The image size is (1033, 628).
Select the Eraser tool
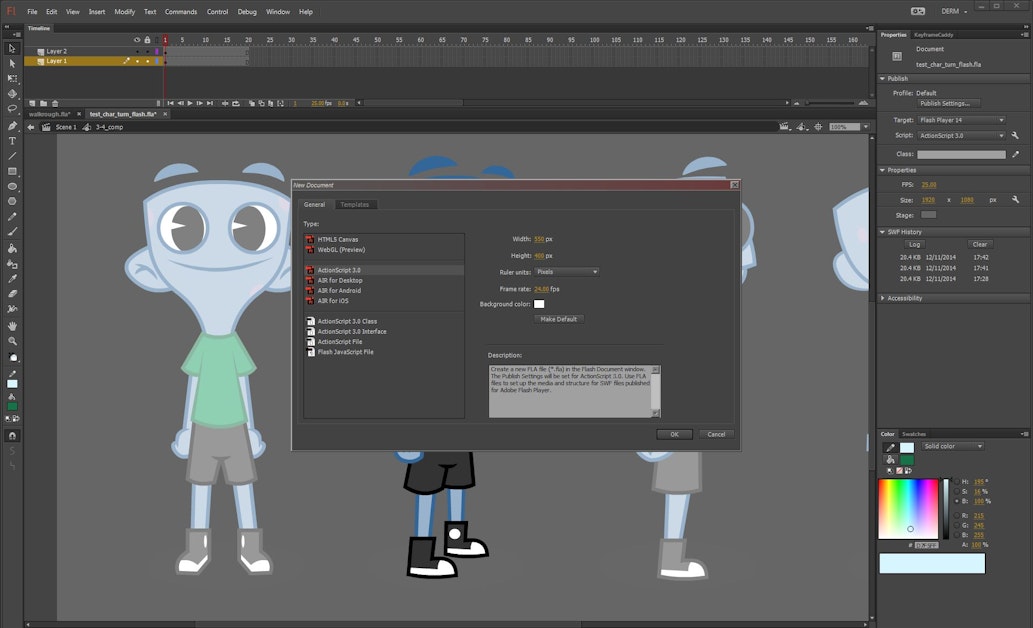[x=12, y=294]
